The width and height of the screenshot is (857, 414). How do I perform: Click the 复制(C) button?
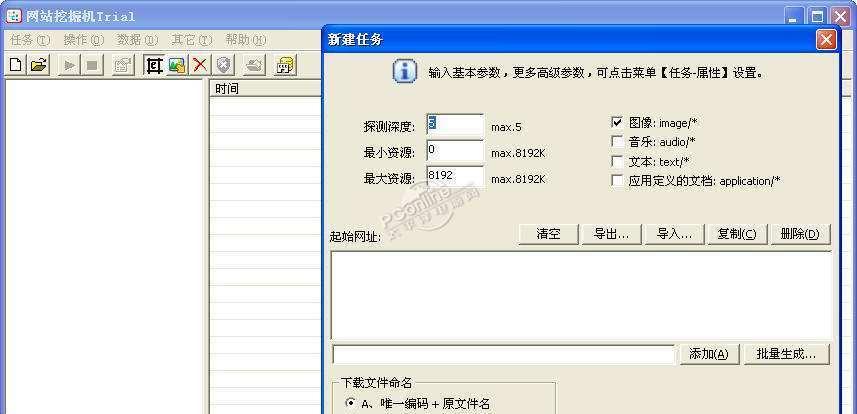[737, 234]
